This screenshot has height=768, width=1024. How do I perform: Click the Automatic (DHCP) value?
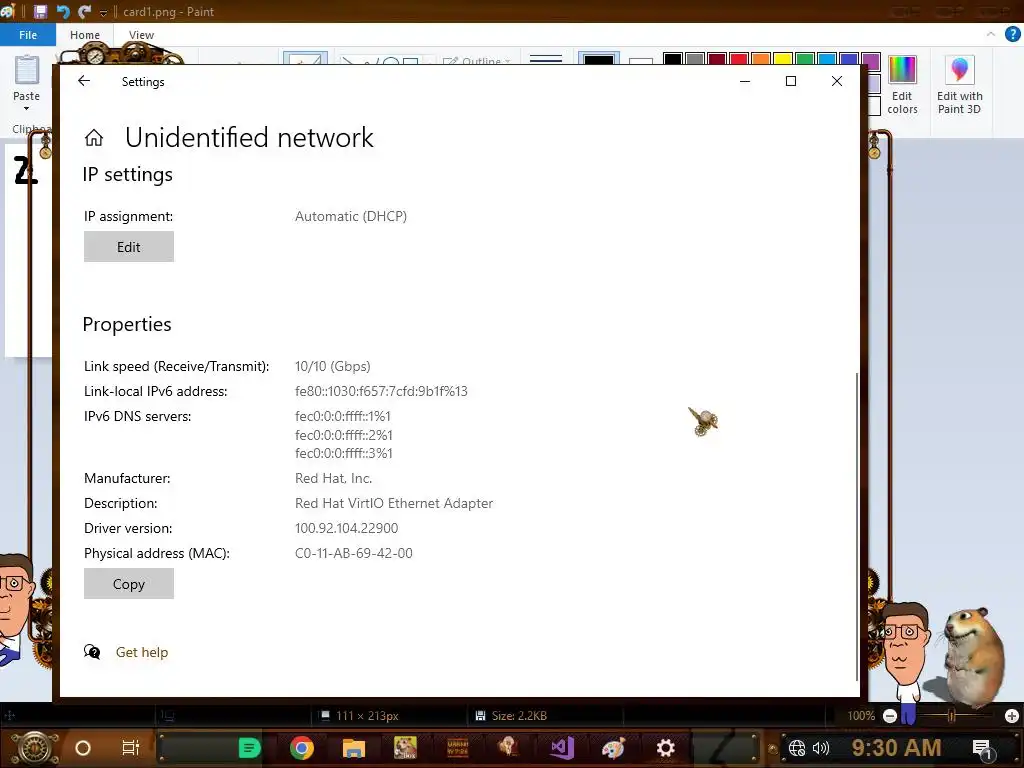click(351, 216)
